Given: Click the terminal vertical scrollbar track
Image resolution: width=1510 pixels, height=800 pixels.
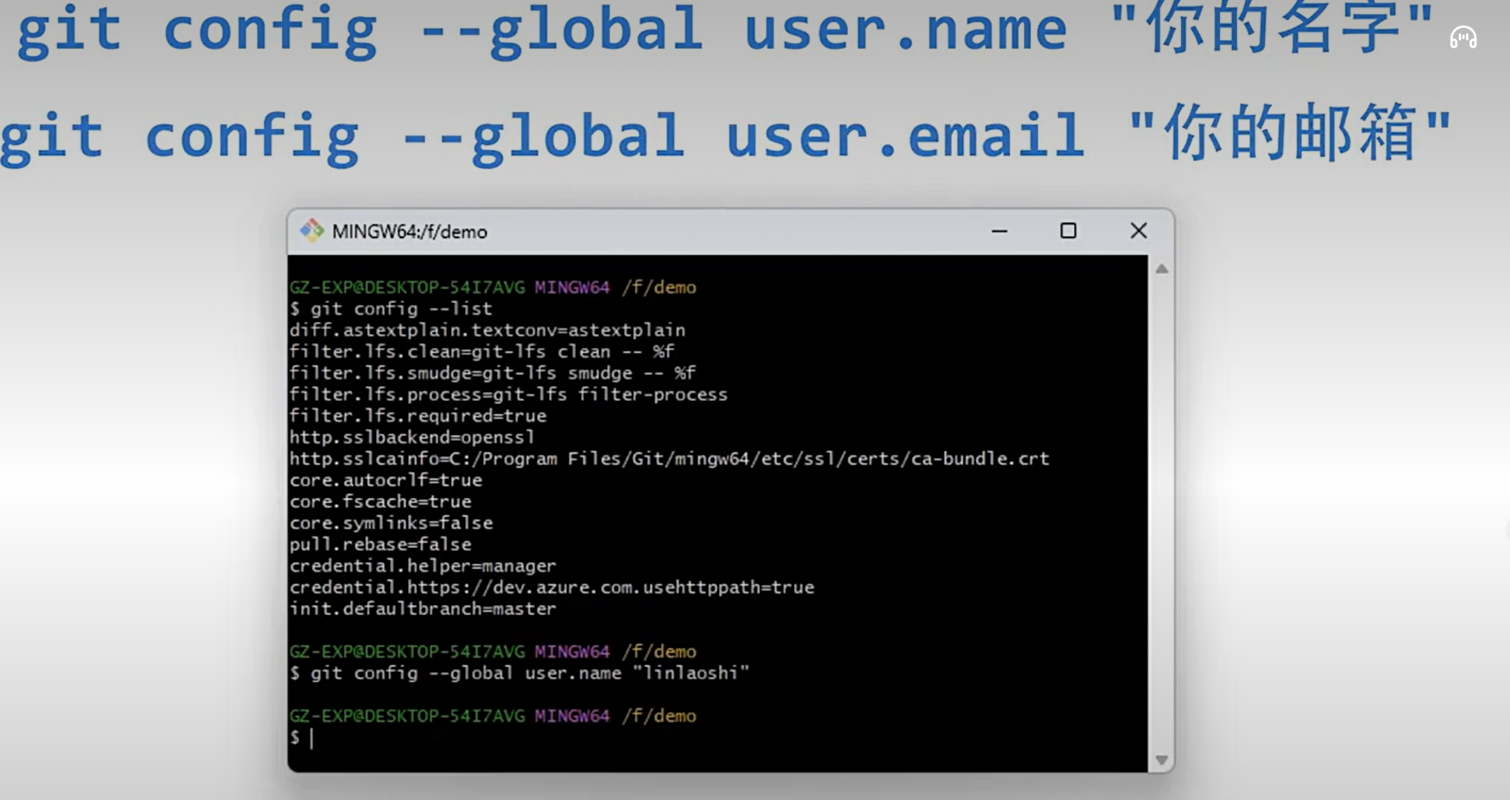Looking at the screenshot, I should 1161,514.
